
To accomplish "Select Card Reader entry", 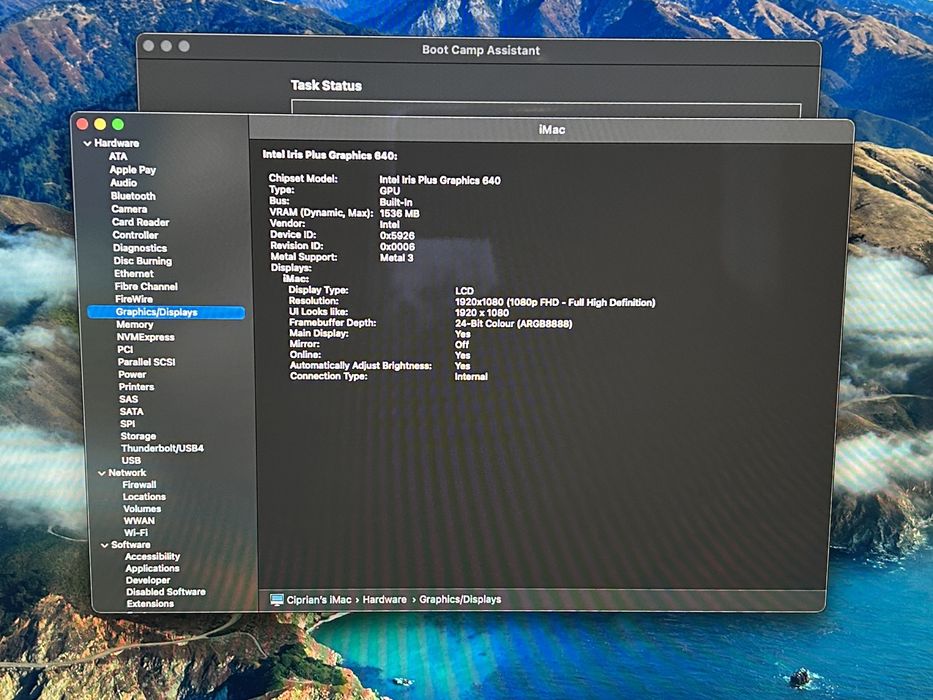I will [x=140, y=222].
